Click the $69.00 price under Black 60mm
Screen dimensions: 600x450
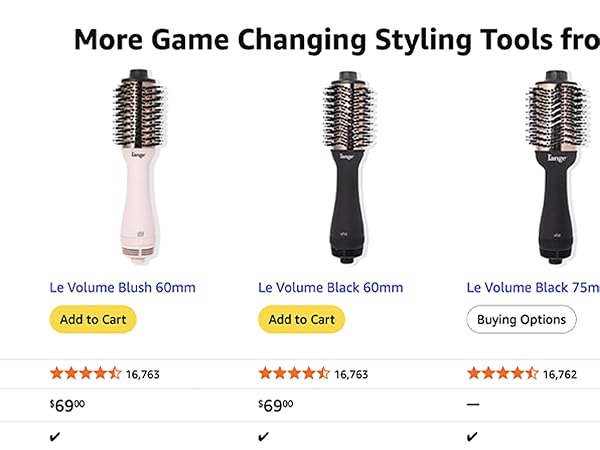click(x=276, y=405)
